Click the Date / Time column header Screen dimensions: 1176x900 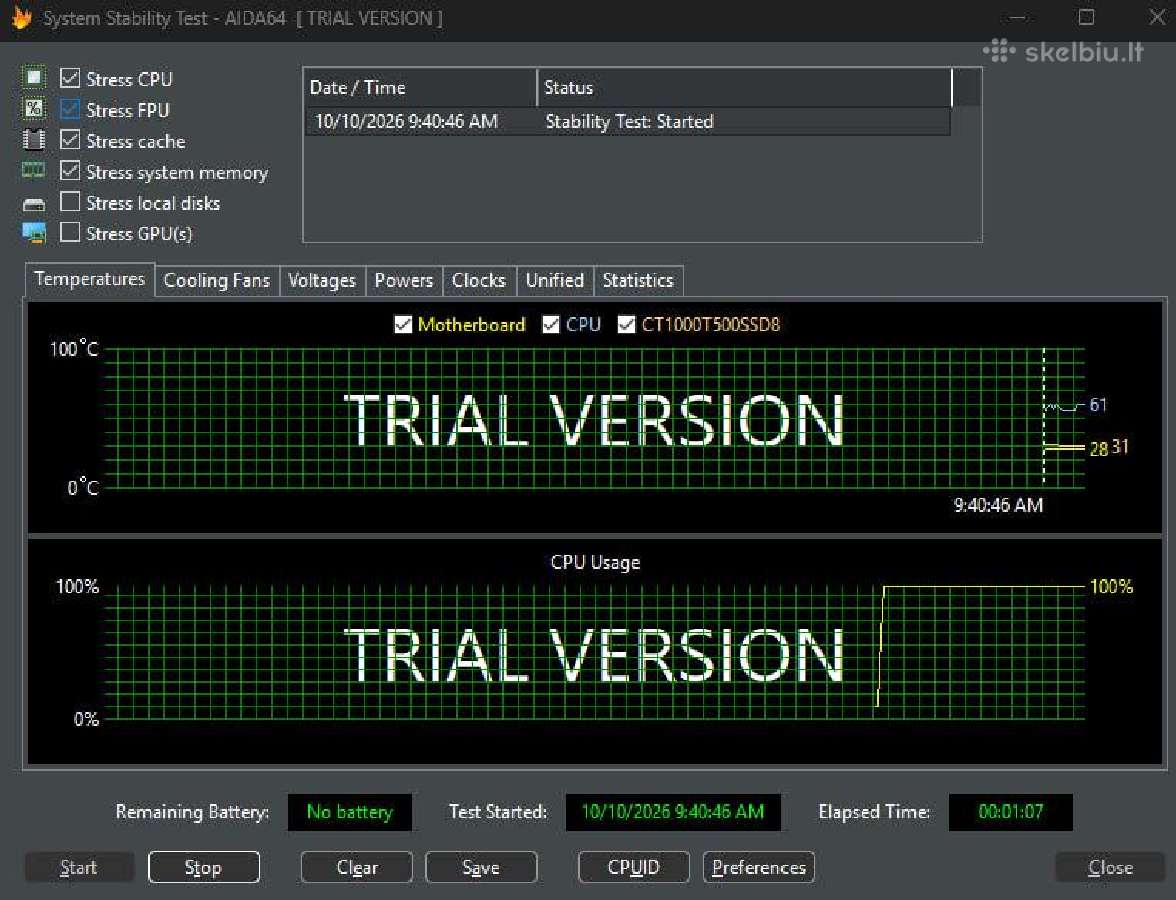(420, 88)
